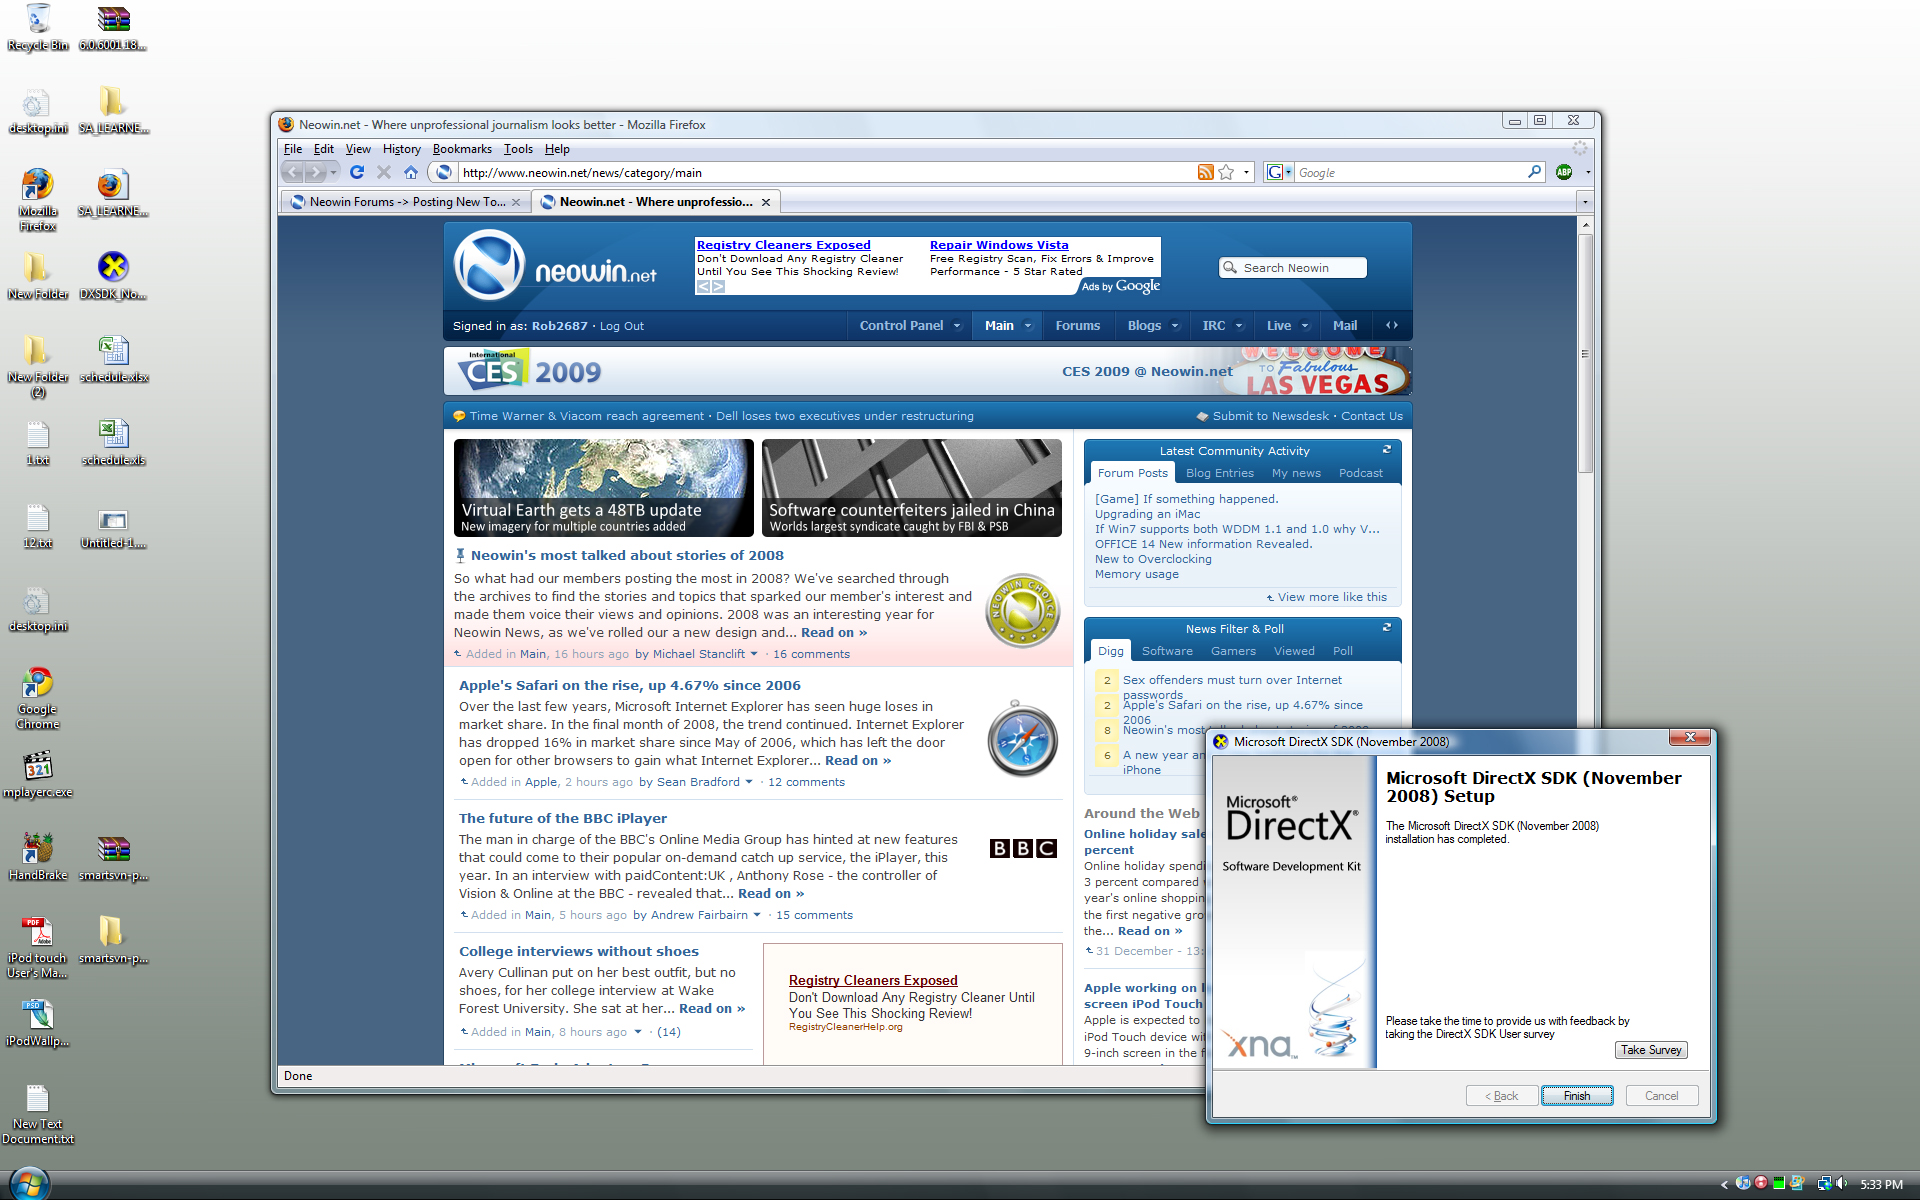Click the stop loading icon in Firefox
The width and height of the screenshot is (1920, 1200).
384,172
